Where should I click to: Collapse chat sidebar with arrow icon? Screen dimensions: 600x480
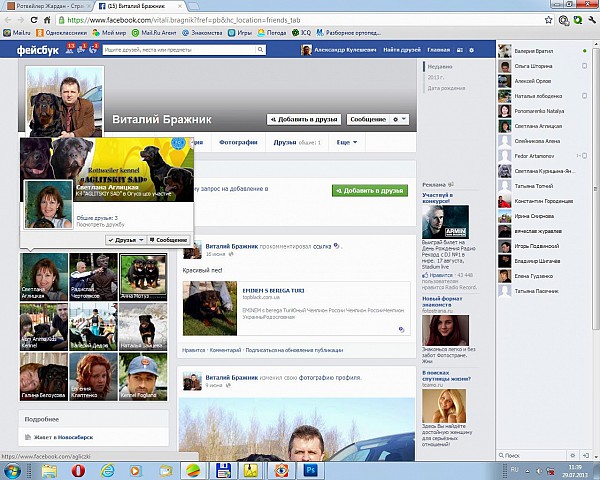tap(585, 456)
